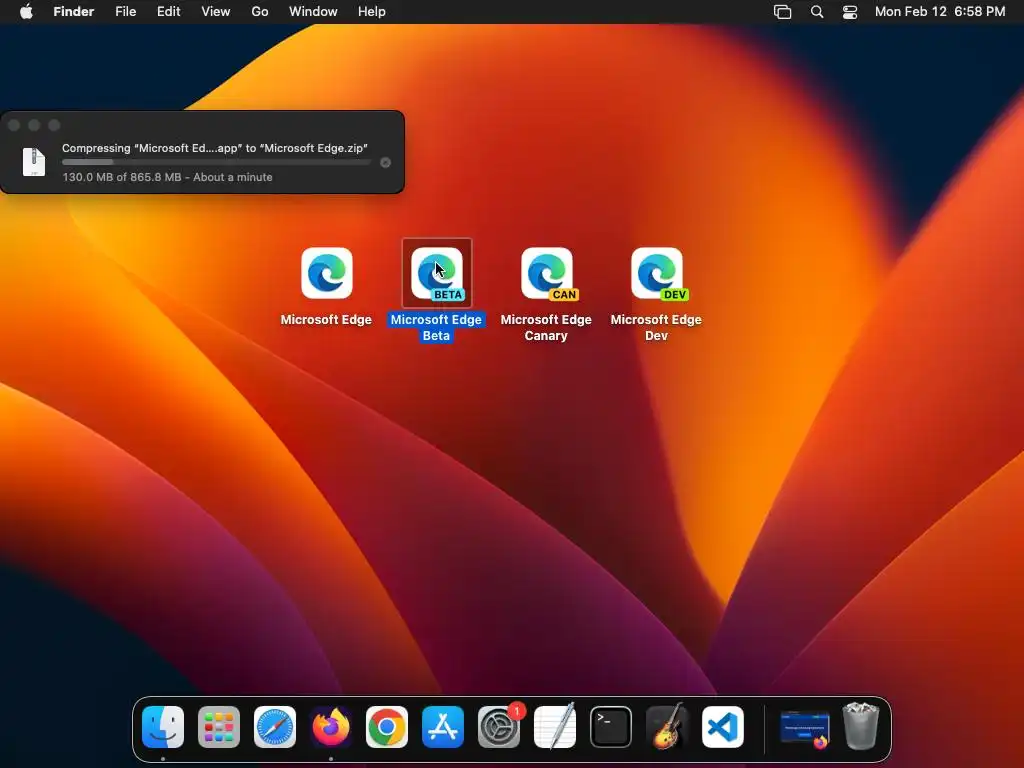Cancel the compression with the stop button

(385, 163)
